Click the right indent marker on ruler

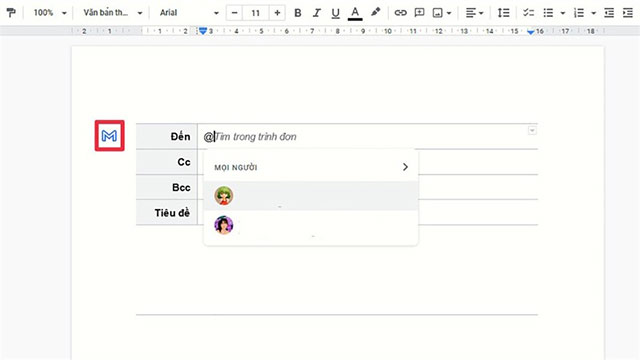coord(531,32)
